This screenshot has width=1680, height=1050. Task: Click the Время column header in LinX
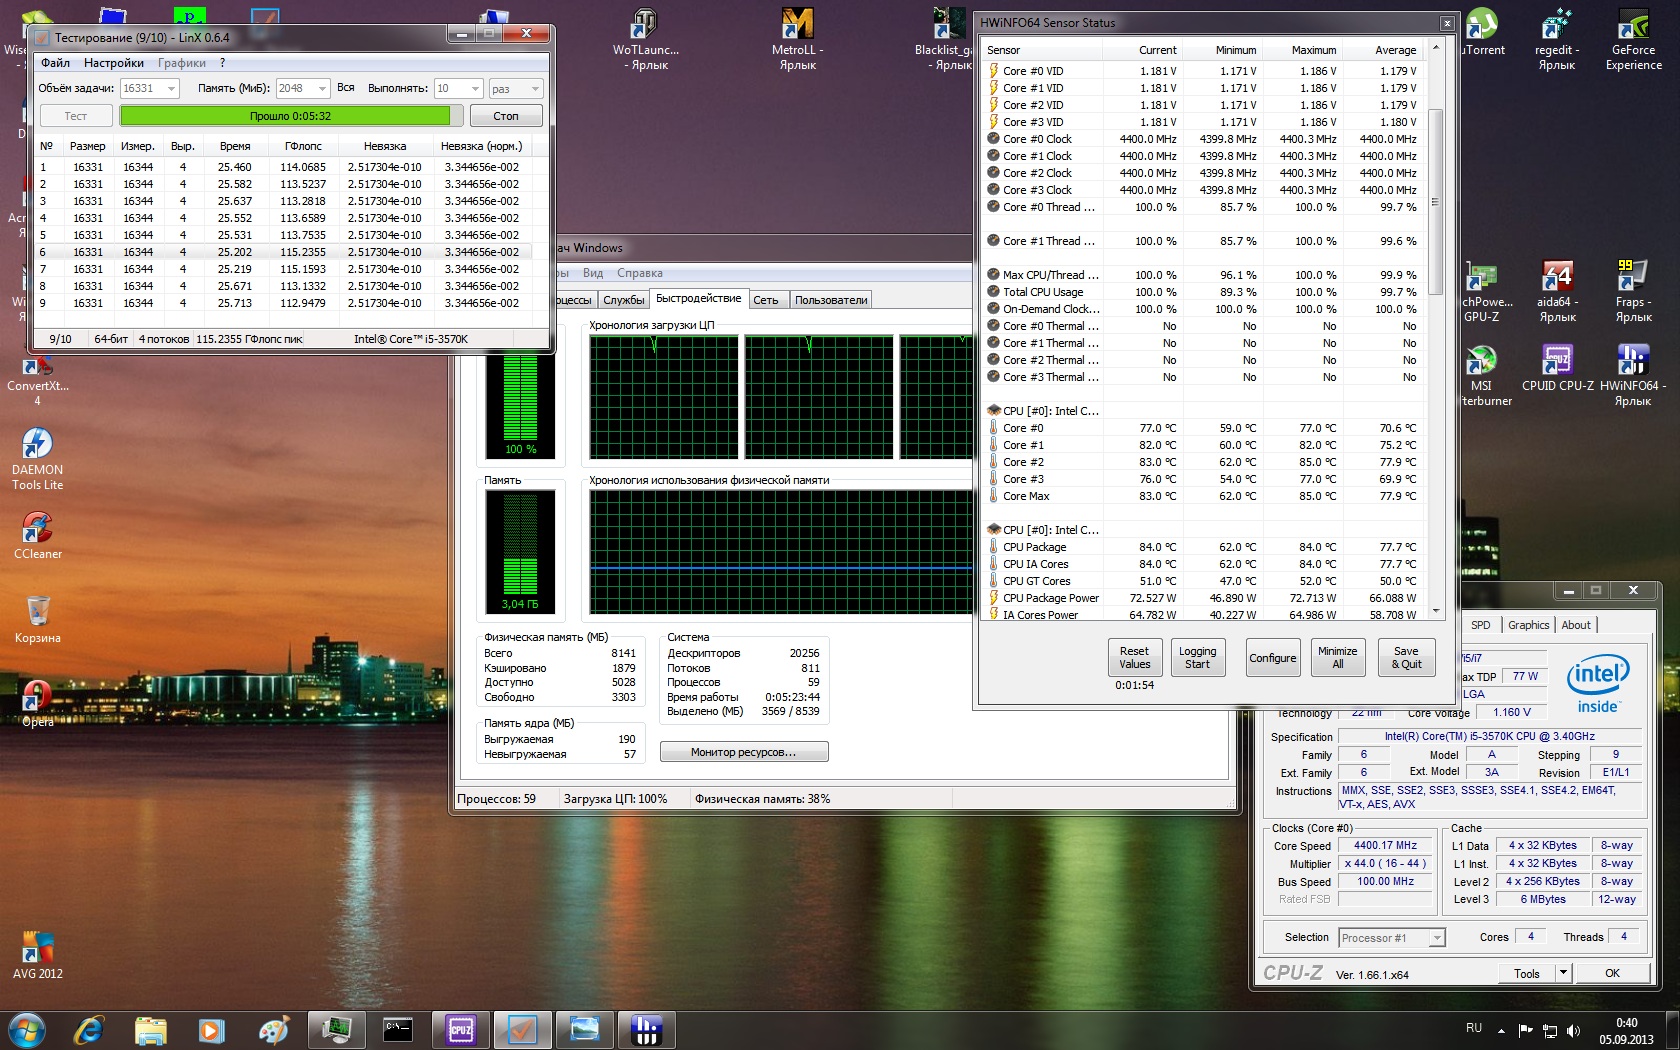[x=235, y=146]
